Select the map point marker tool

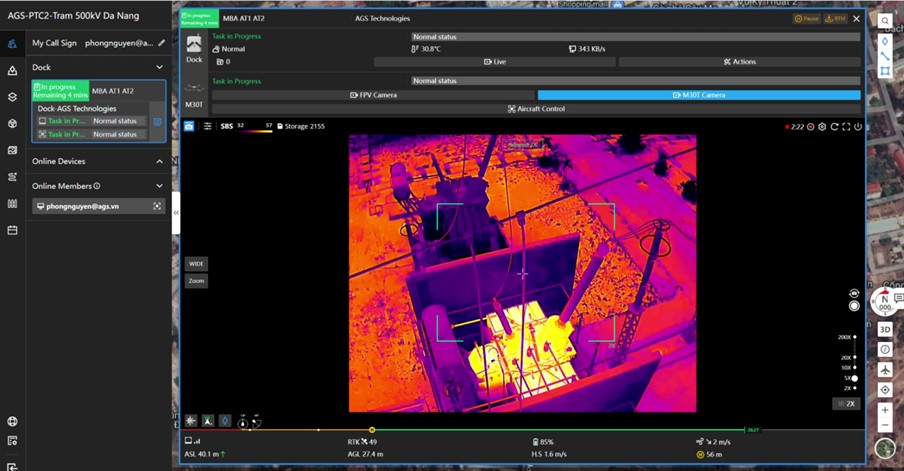(885, 42)
